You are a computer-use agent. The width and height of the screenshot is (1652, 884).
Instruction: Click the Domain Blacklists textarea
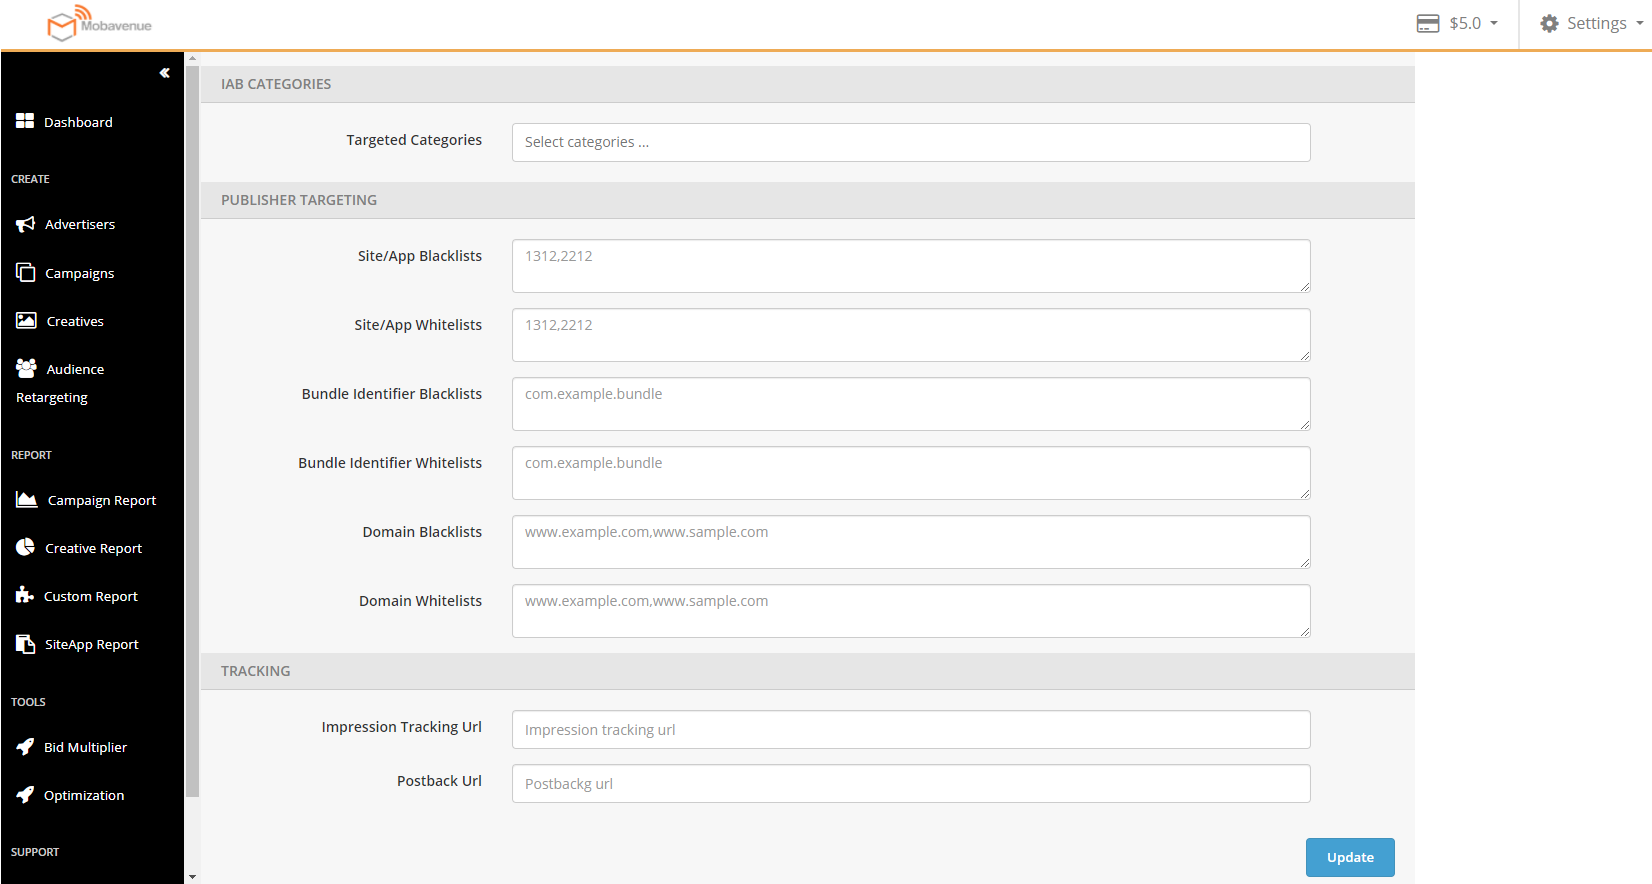point(911,542)
